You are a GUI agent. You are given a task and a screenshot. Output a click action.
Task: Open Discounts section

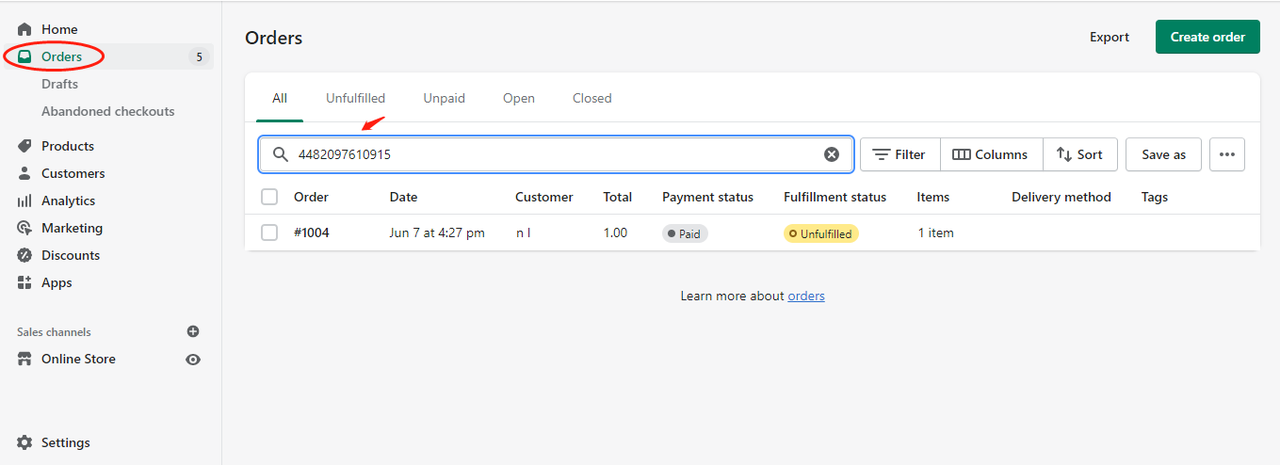point(70,255)
